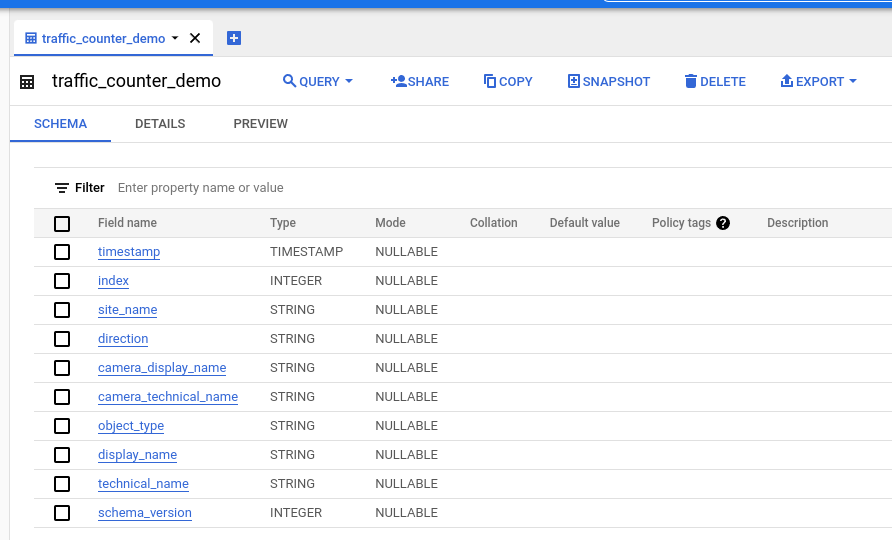Screen dimensions: 892x540
Task: Click the filter lines icon
Action: tap(62, 188)
